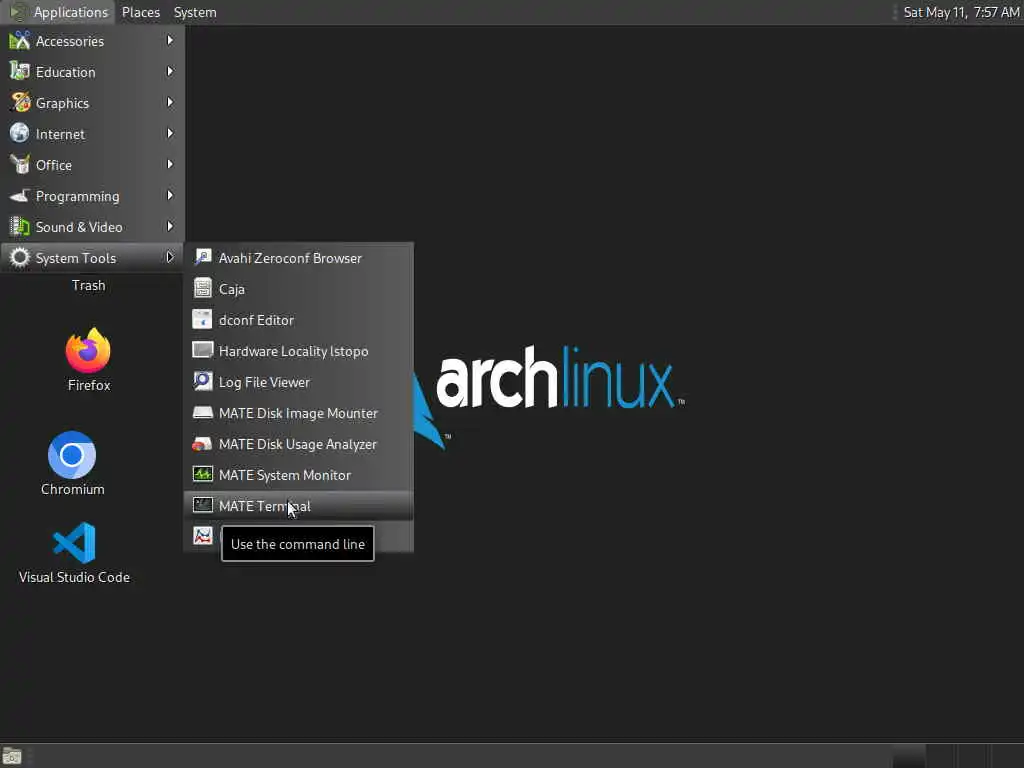This screenshot has width=1024, height=768.
Task: Choose Avahi Zeroconf Browser entry
Action: tap(299, 257)
